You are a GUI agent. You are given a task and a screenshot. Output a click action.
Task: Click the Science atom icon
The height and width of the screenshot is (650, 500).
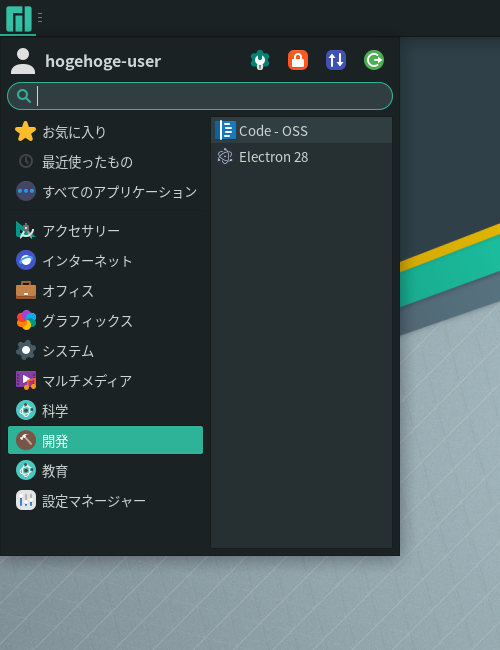26,410
